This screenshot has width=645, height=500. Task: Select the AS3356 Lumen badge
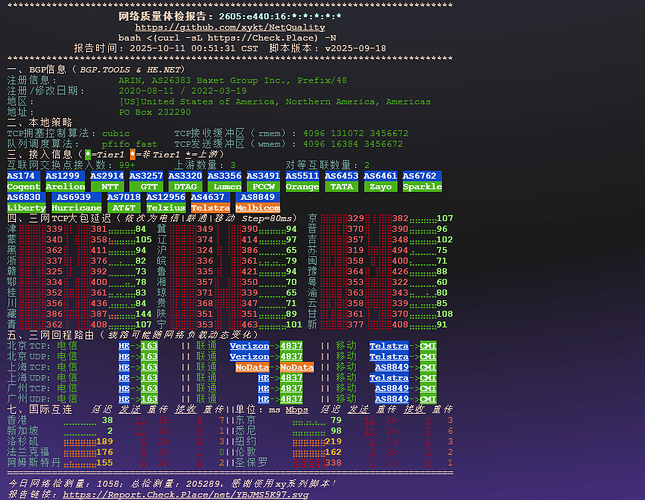click(x=227, y=181)
